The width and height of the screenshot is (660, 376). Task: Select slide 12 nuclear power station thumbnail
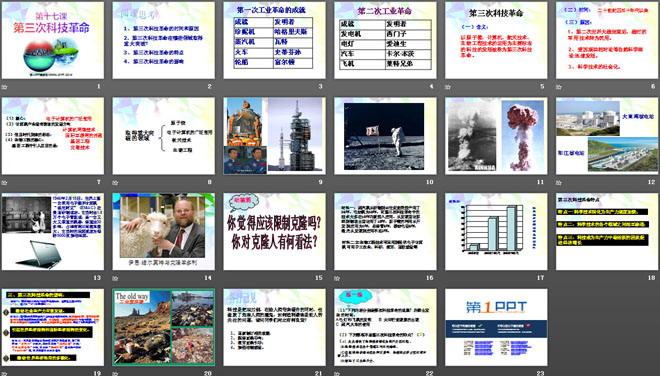click(x=607, y=136)
